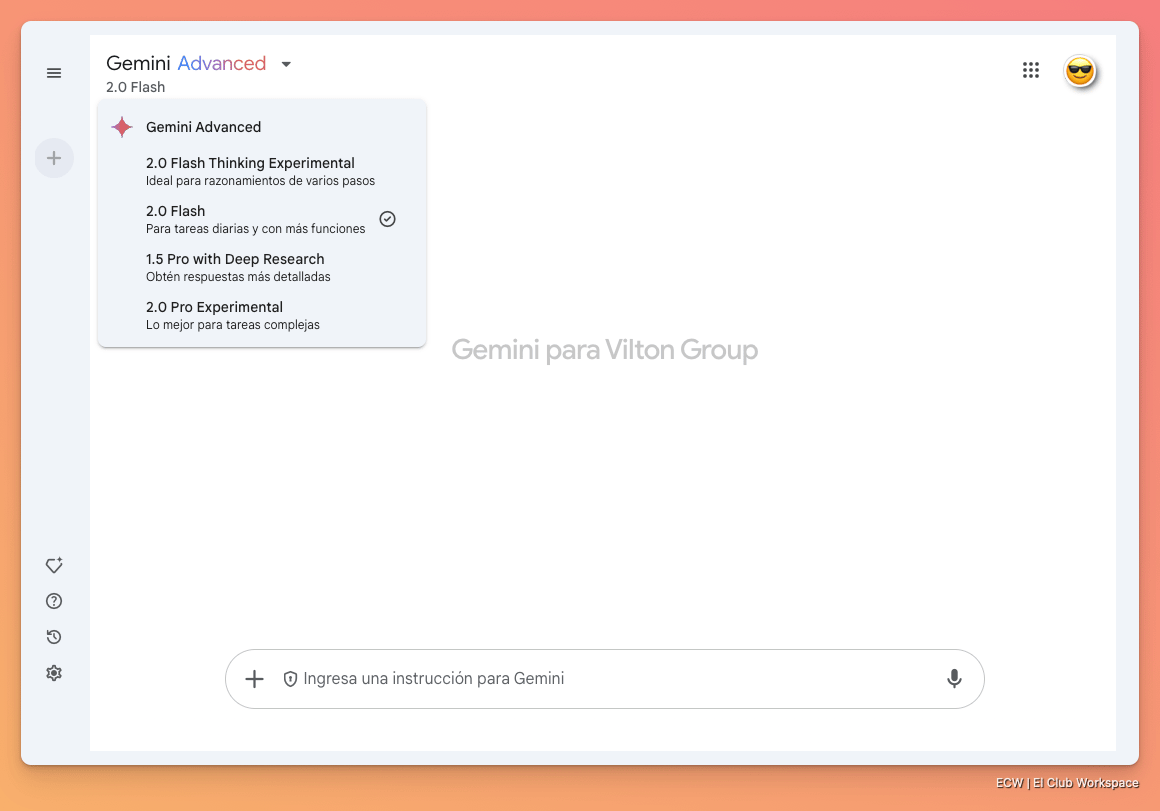The height and width of the screenshot is (811, 1160).
Task: Start a new chat with the plus button
Action: tap(54, 158)
